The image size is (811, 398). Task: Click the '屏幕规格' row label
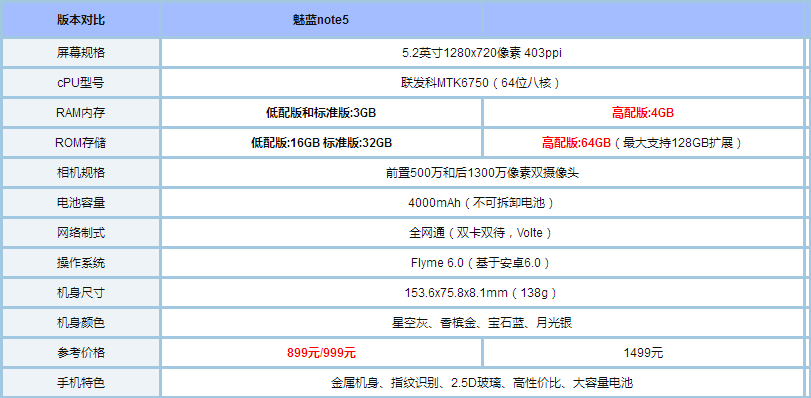81,53
